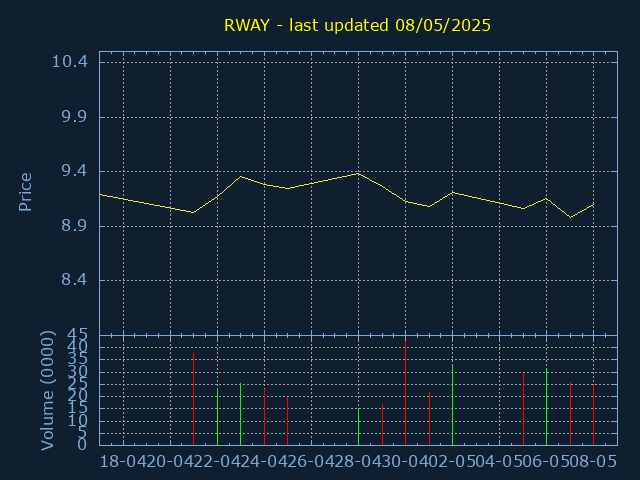The height and width of the screenshot is (480, 640).
Task: Click the 18-04 date label
Action: pyautogui.click(x=123, y=462)
